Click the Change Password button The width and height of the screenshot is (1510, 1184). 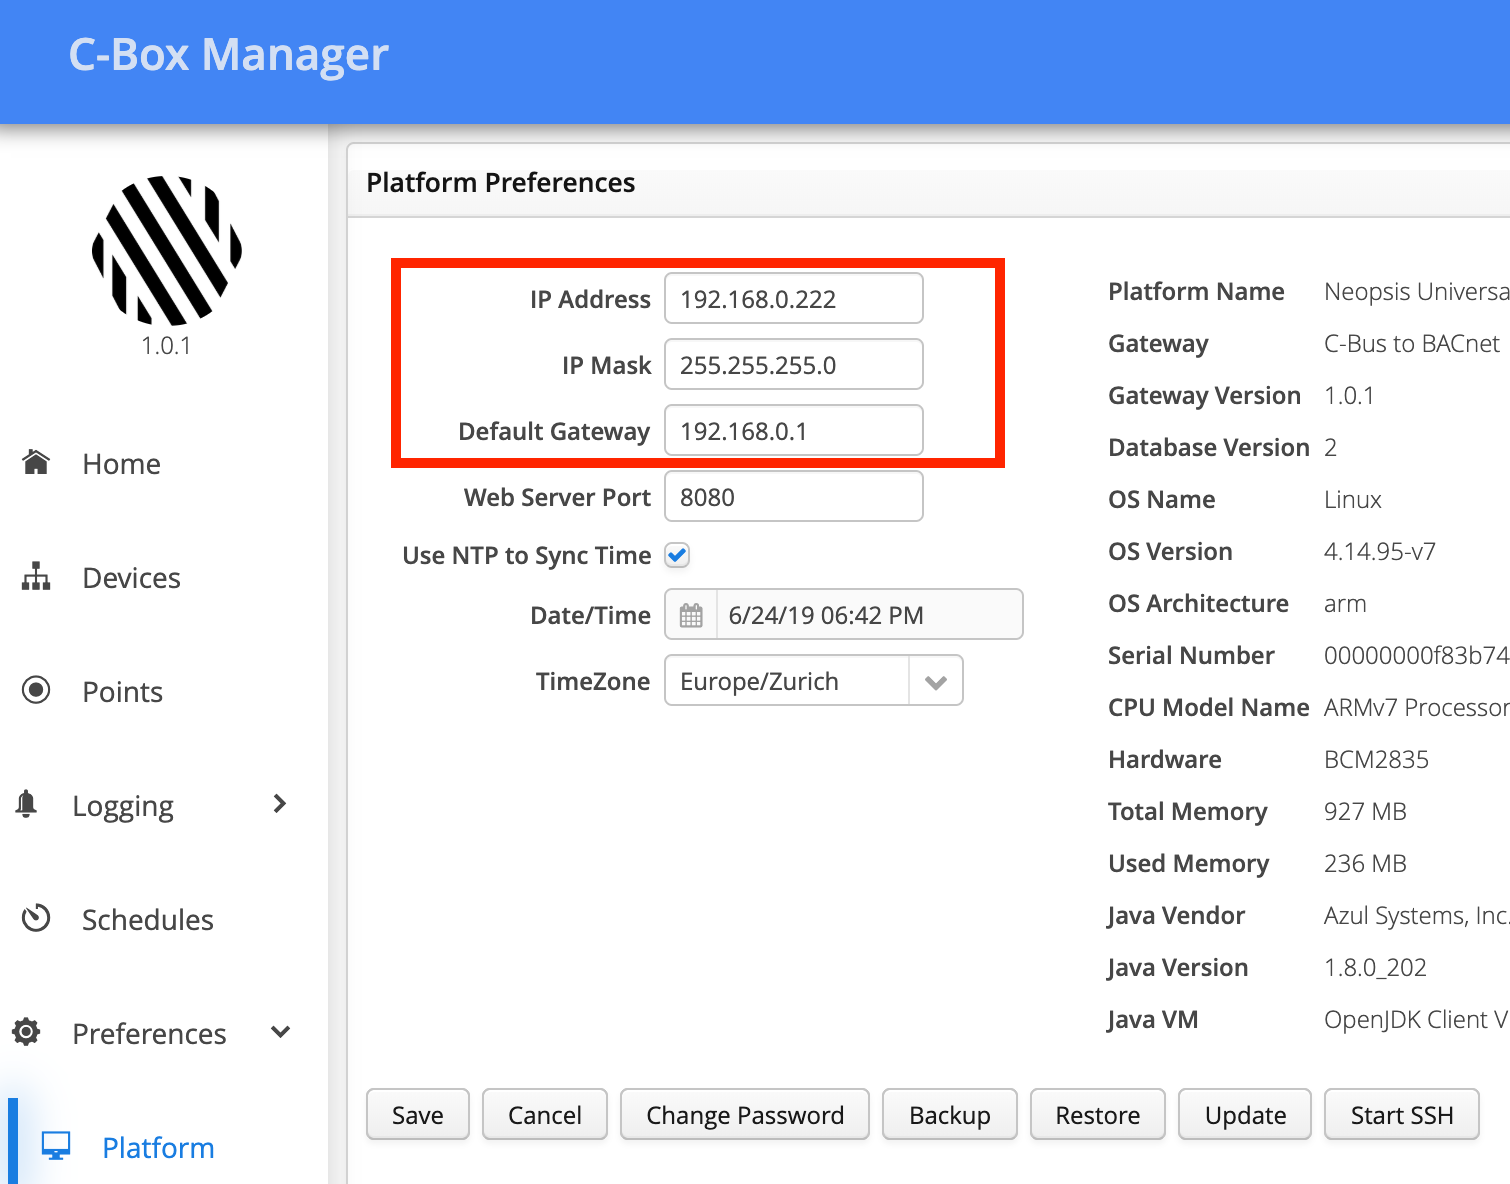pyautogui.click(x=744, y=1114)
